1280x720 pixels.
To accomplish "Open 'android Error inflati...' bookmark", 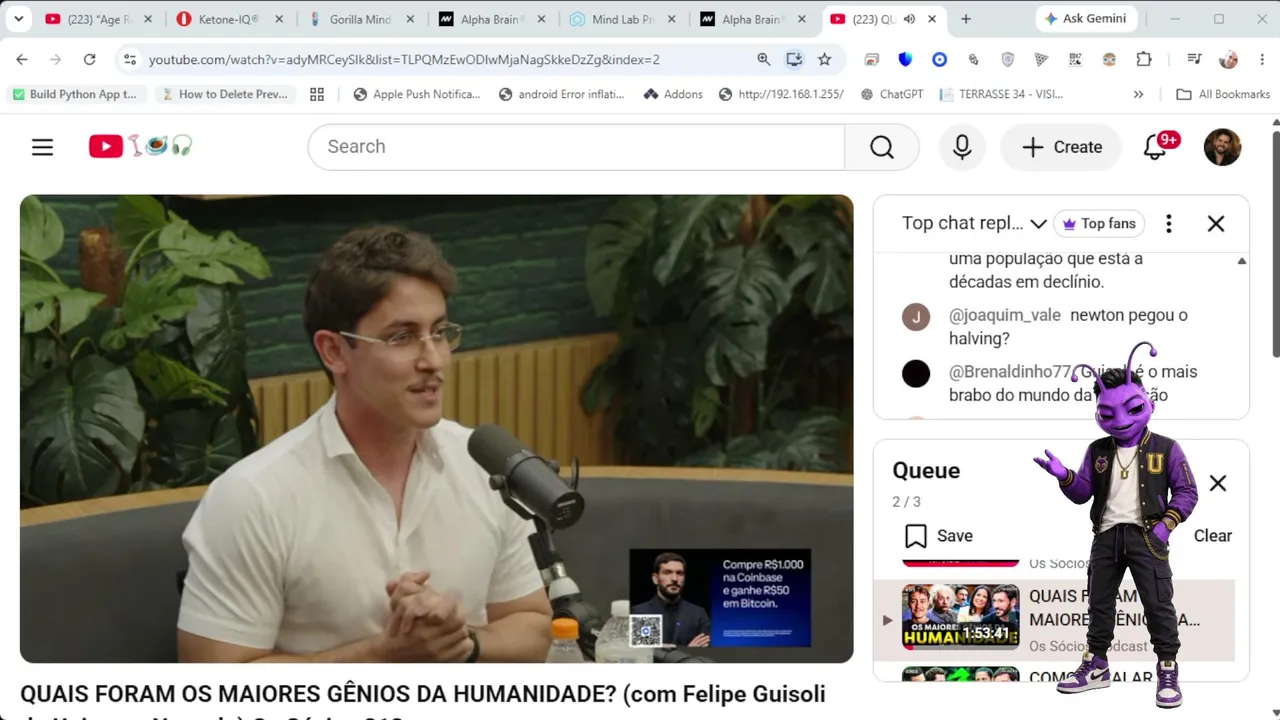I will 561,94.
